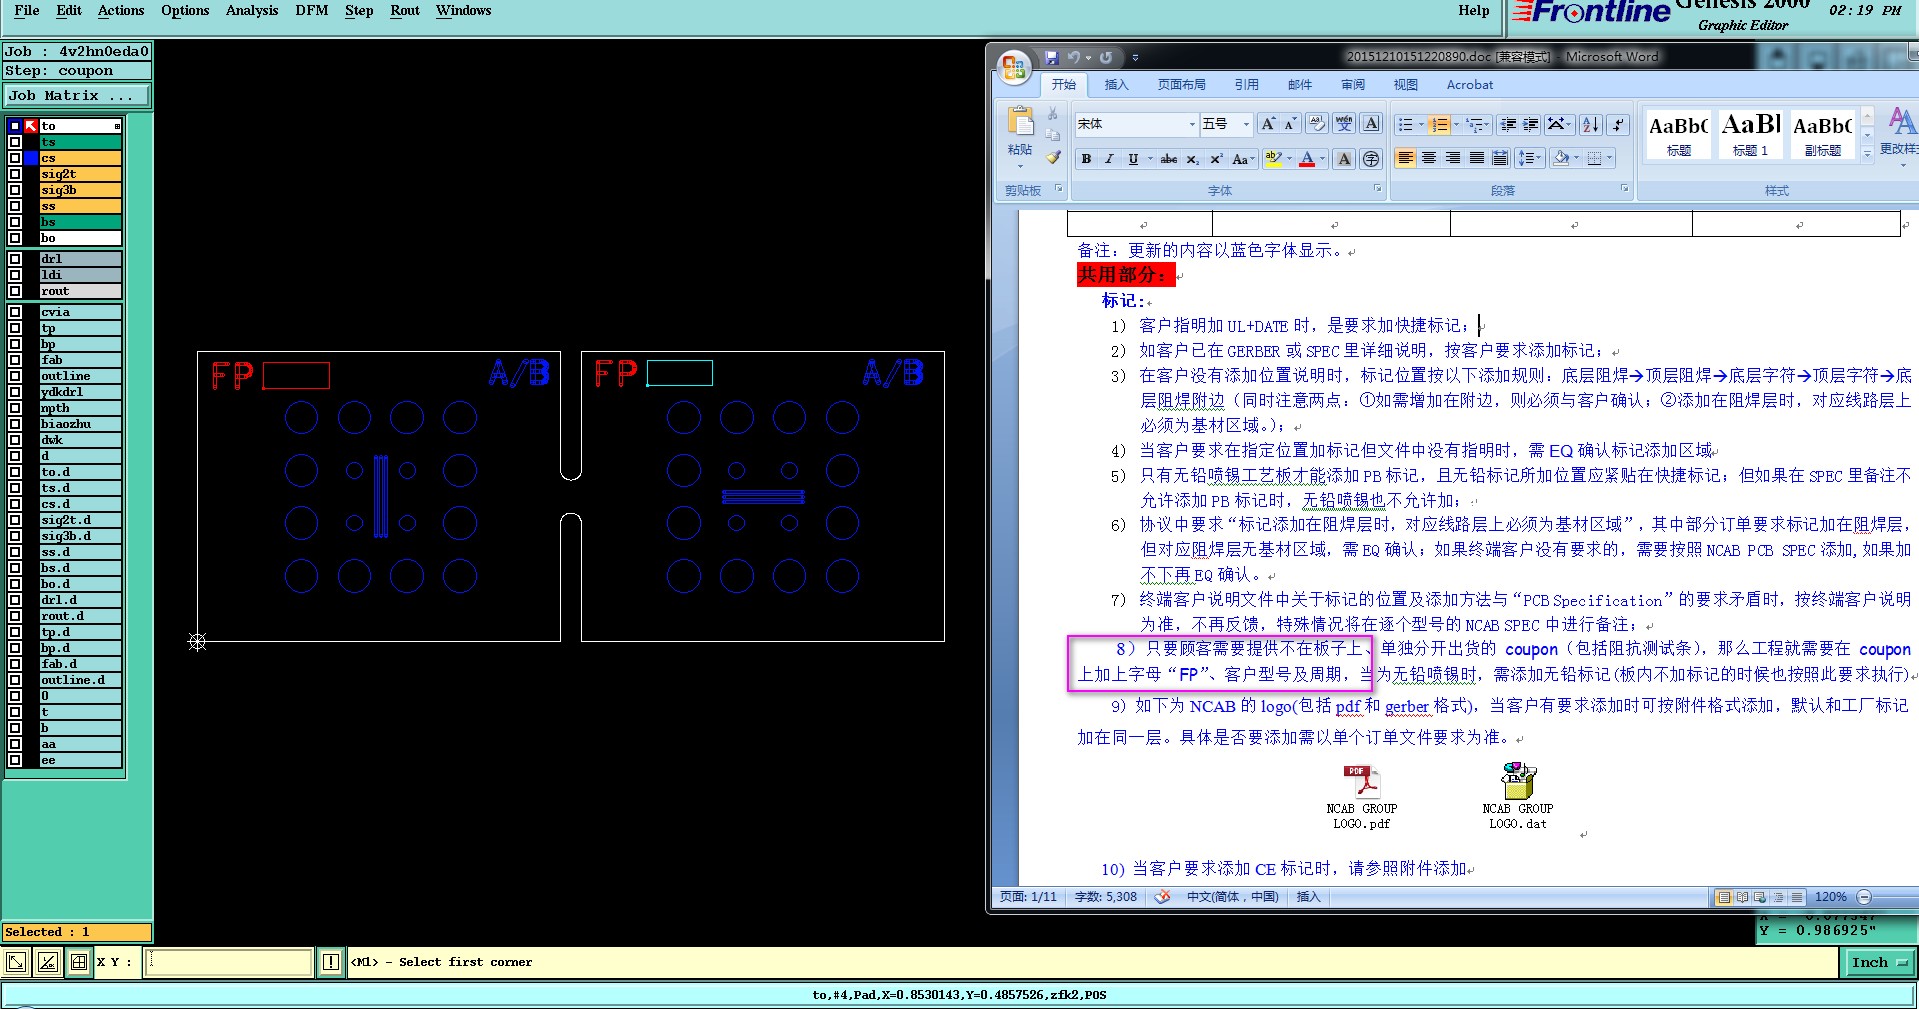Viewport: 1919px width, 1009px height.
Task: Click the yellow text highlight color button
Action: [x=1273, y=159]
